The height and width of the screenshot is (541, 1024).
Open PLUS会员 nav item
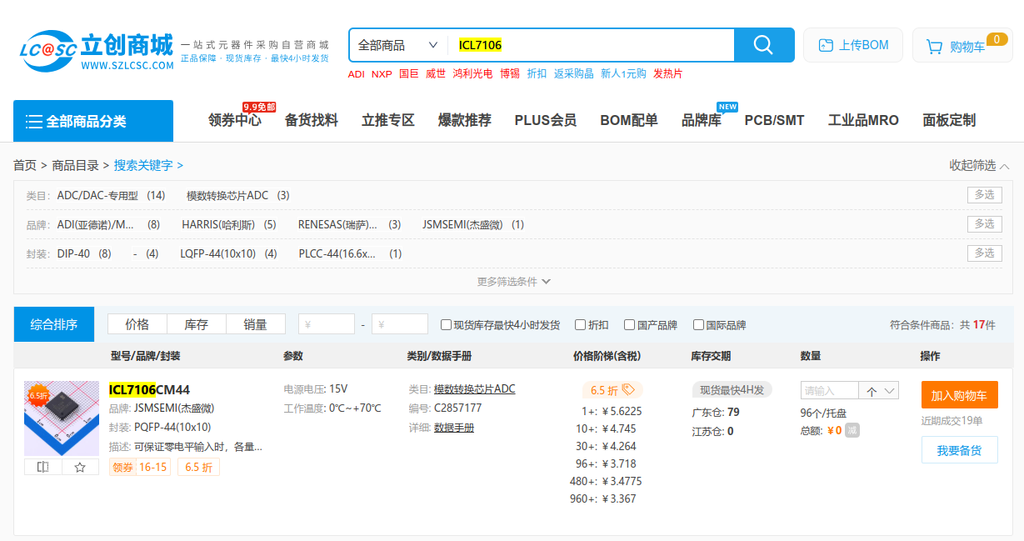(x=545, y=120)
